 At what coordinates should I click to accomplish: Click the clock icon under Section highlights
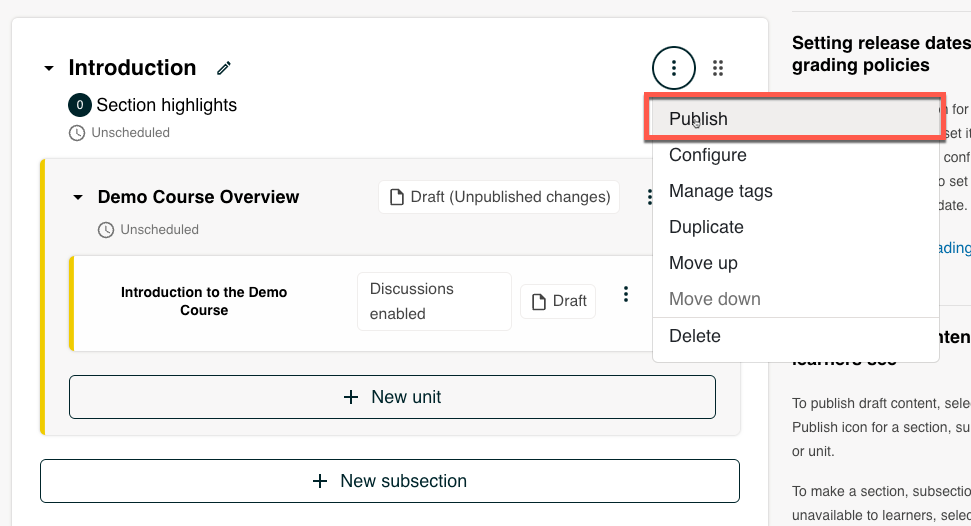click(77, 132)
